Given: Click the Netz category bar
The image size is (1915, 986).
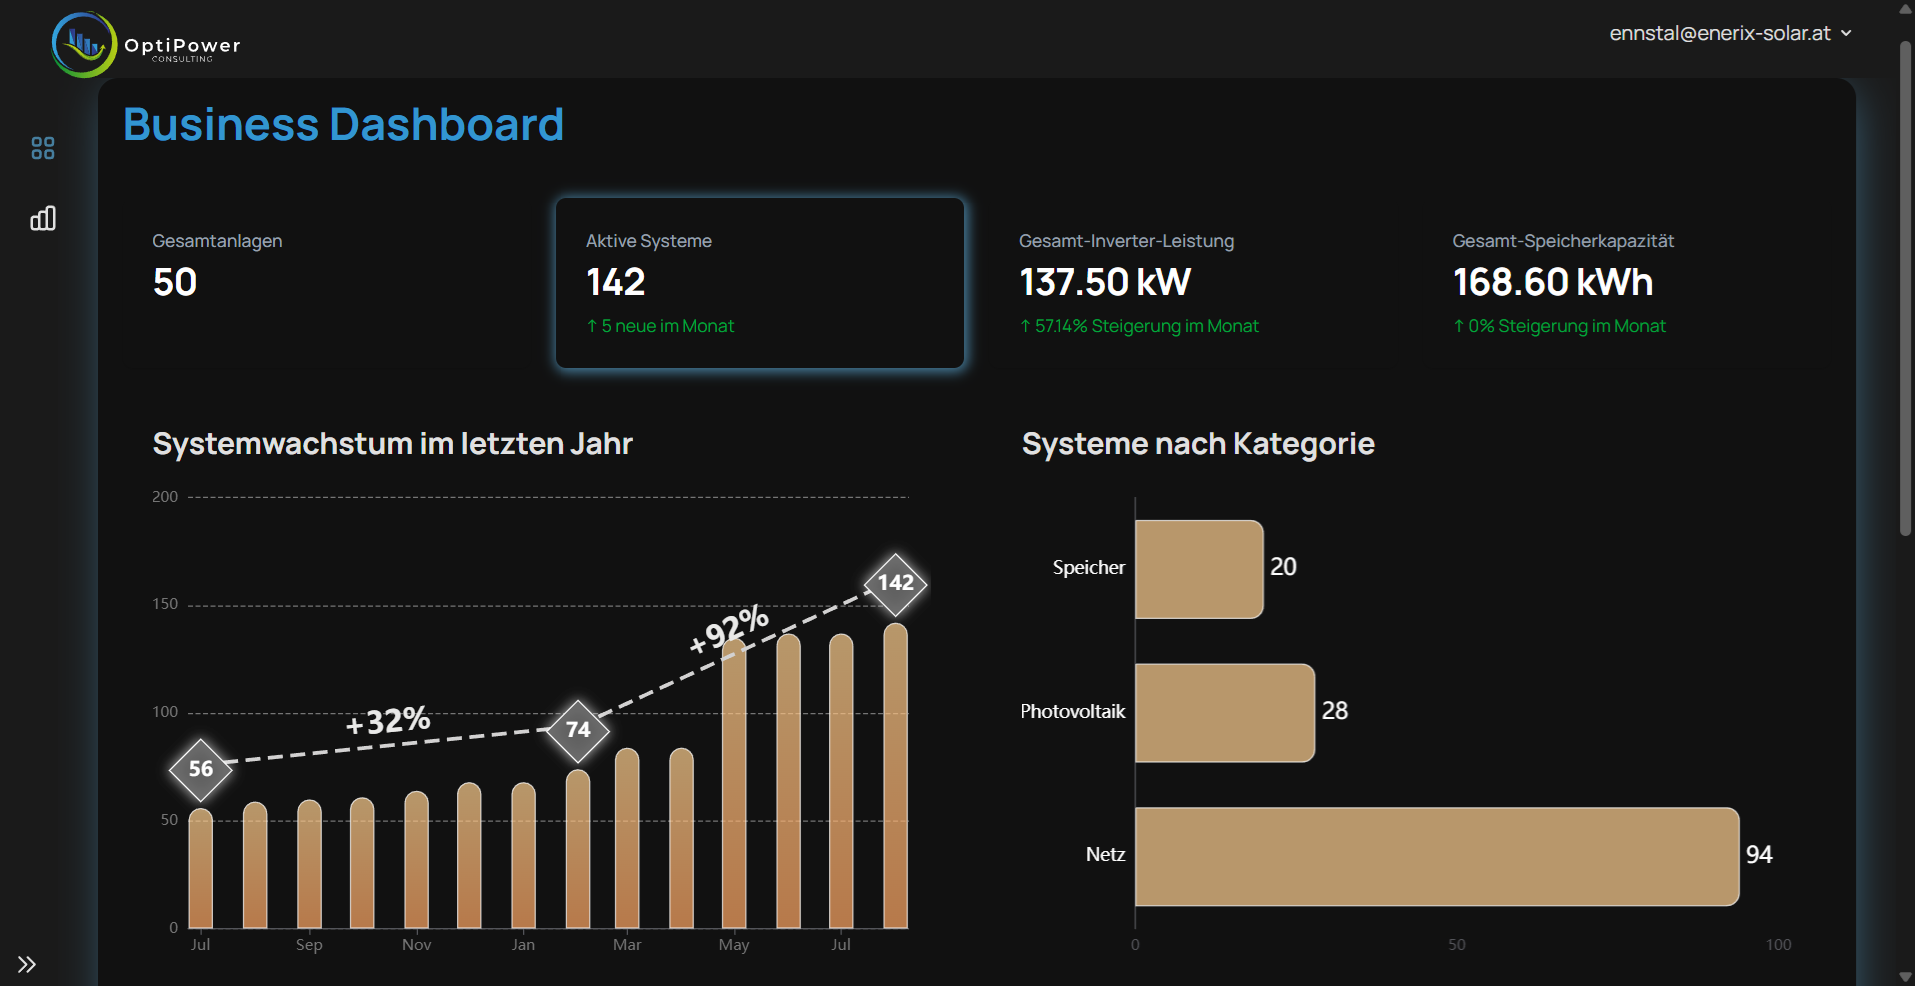Looking at the screenshot, I should [1437, 857].
